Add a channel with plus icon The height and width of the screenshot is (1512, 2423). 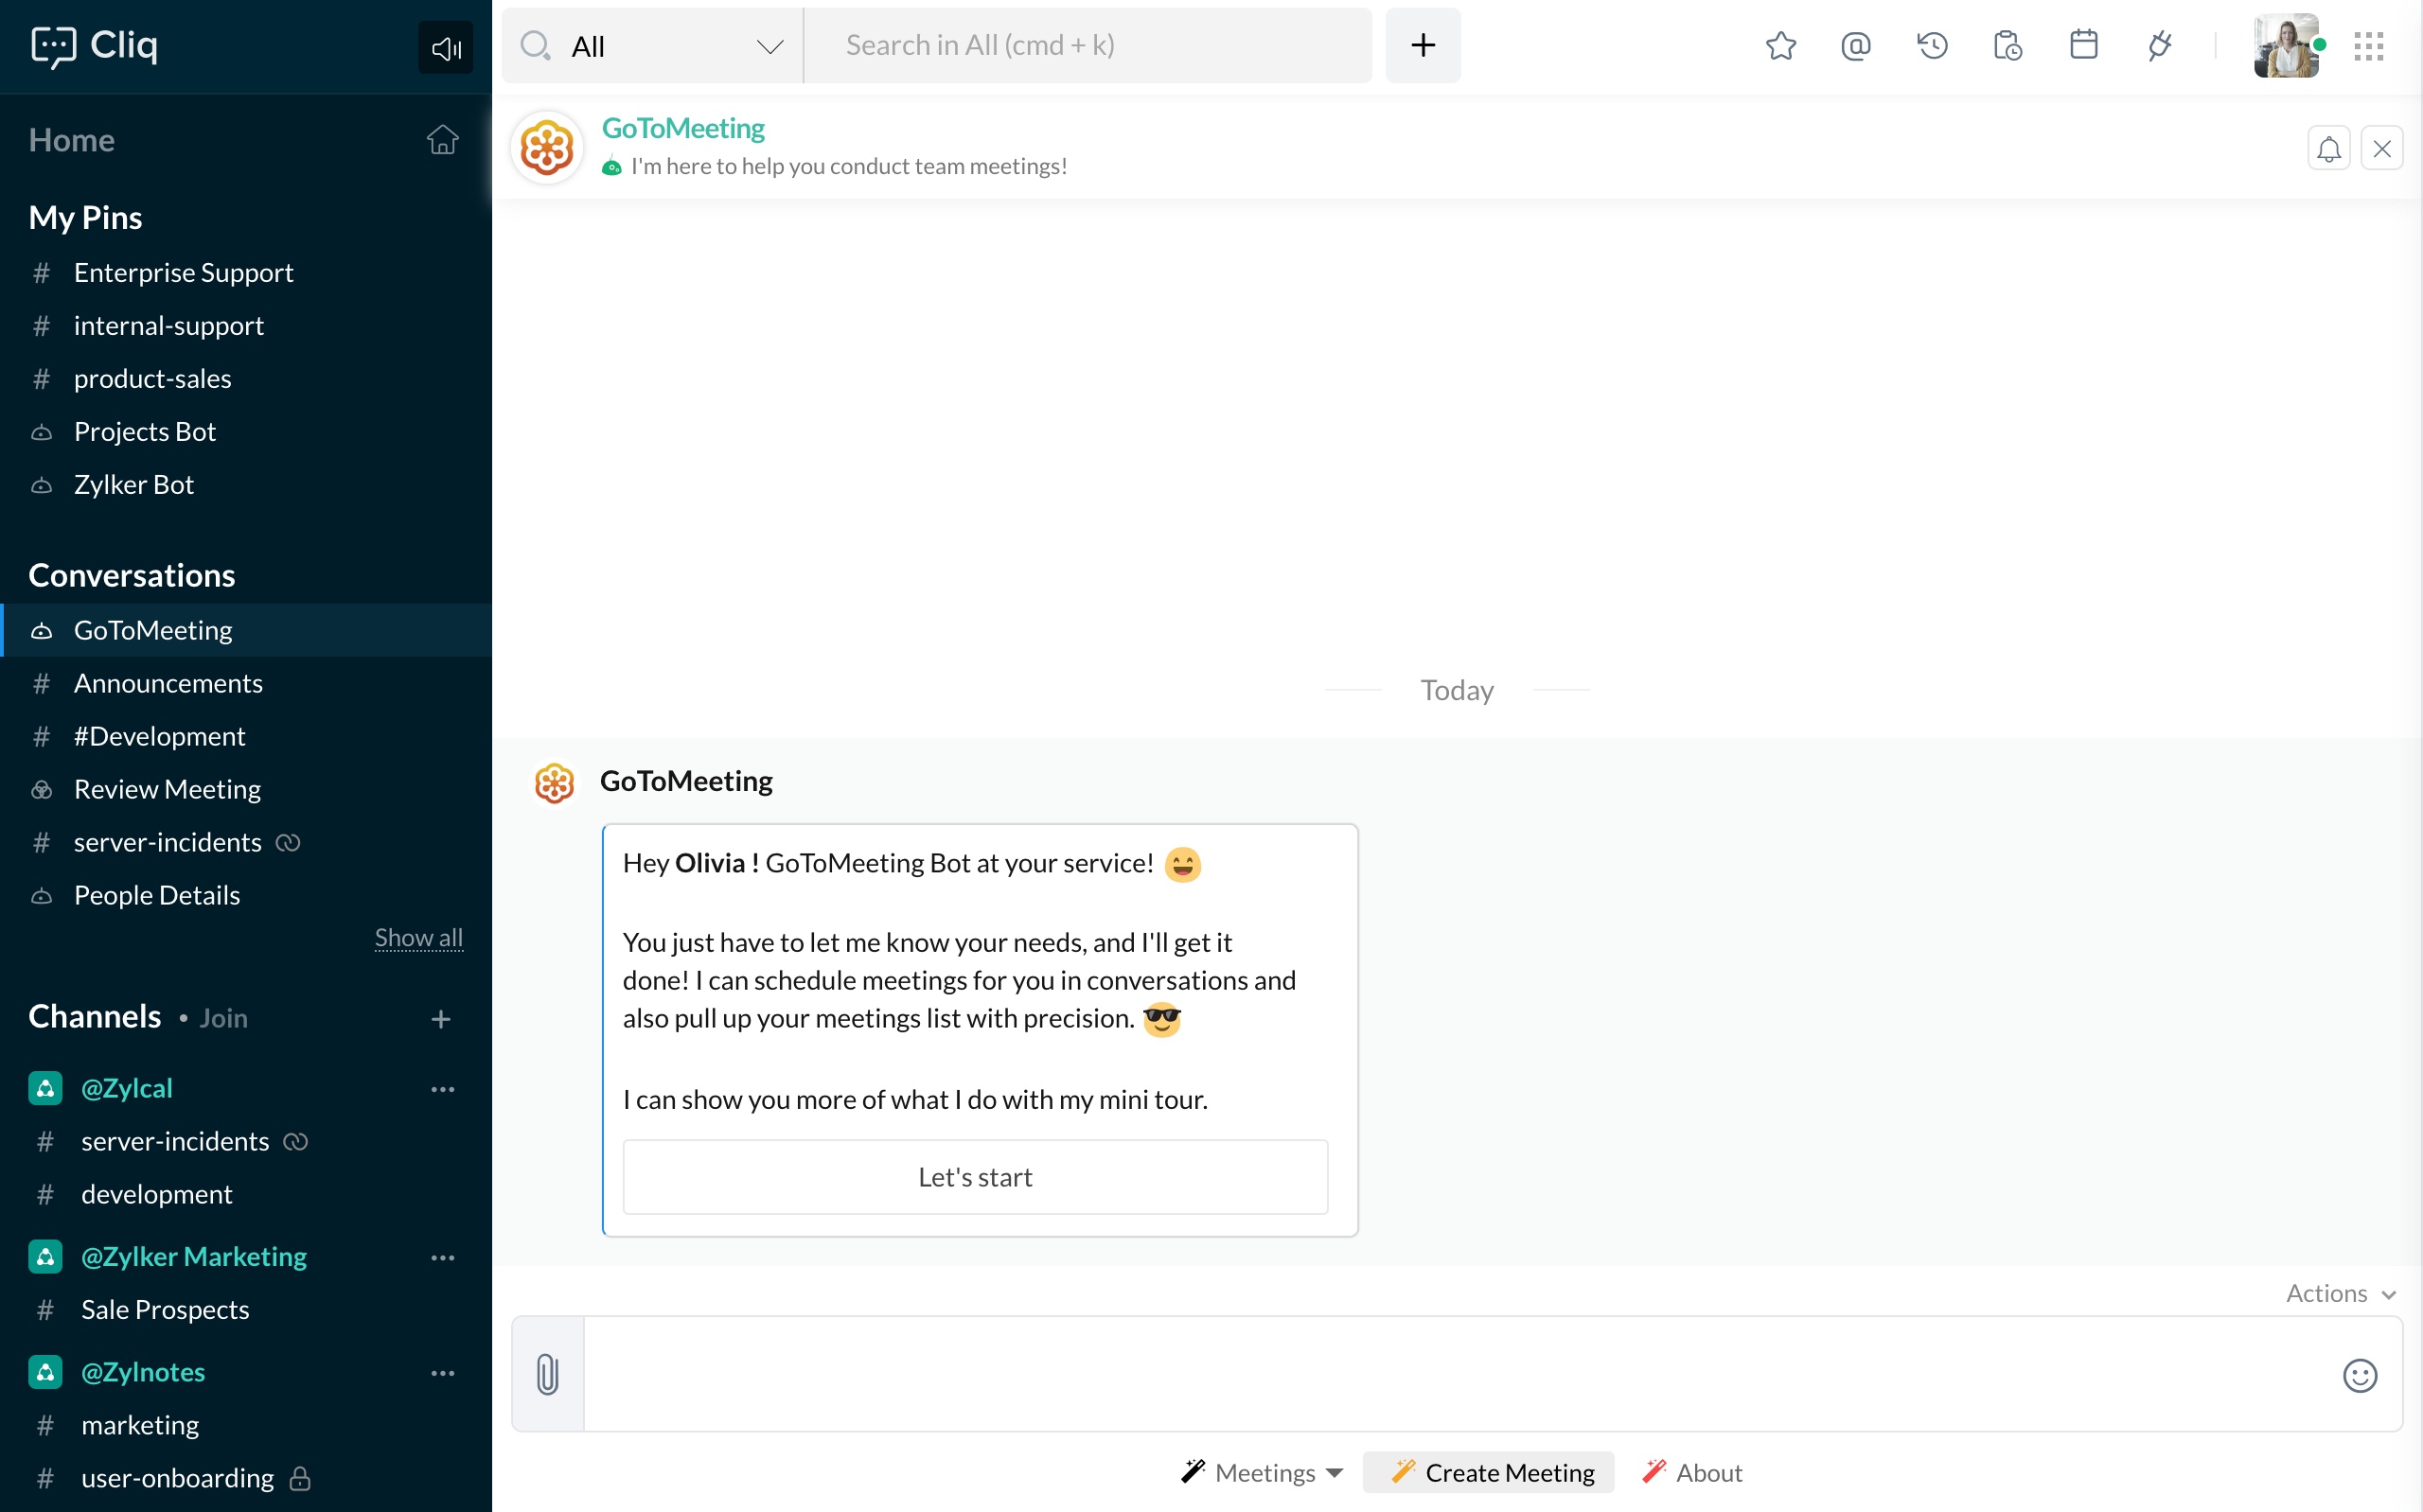tap(441, 1019)
